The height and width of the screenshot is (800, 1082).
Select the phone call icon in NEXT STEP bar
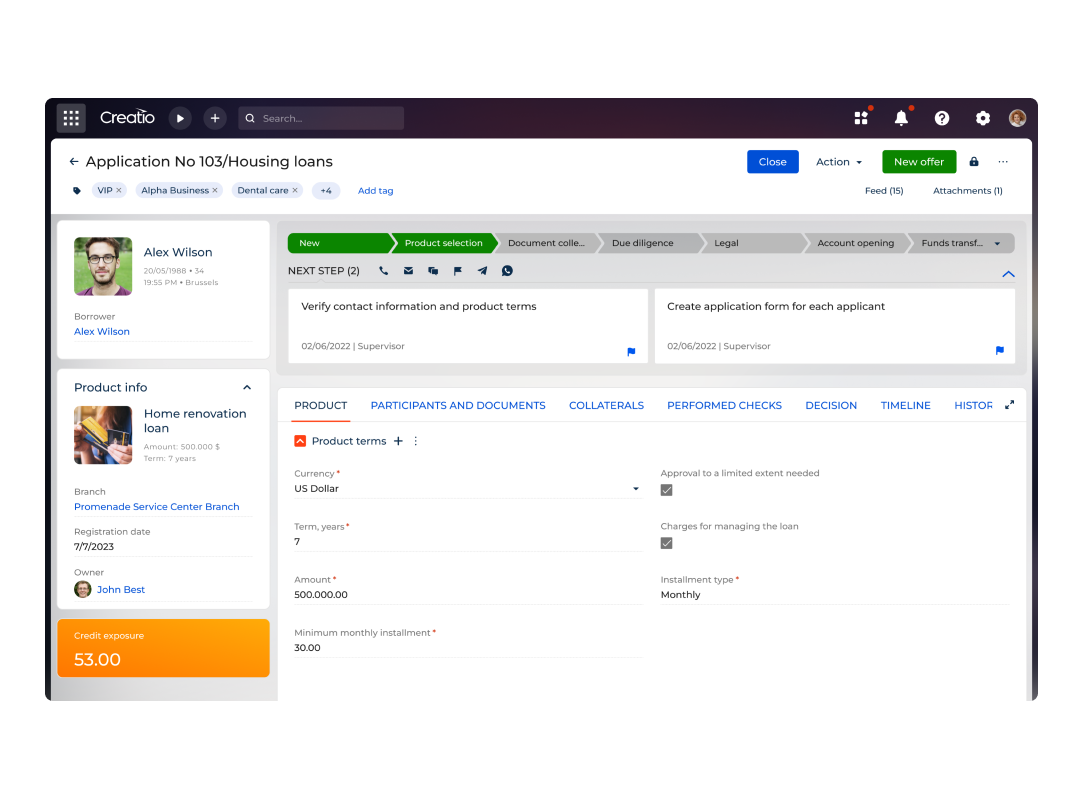(x=383, y=270)
